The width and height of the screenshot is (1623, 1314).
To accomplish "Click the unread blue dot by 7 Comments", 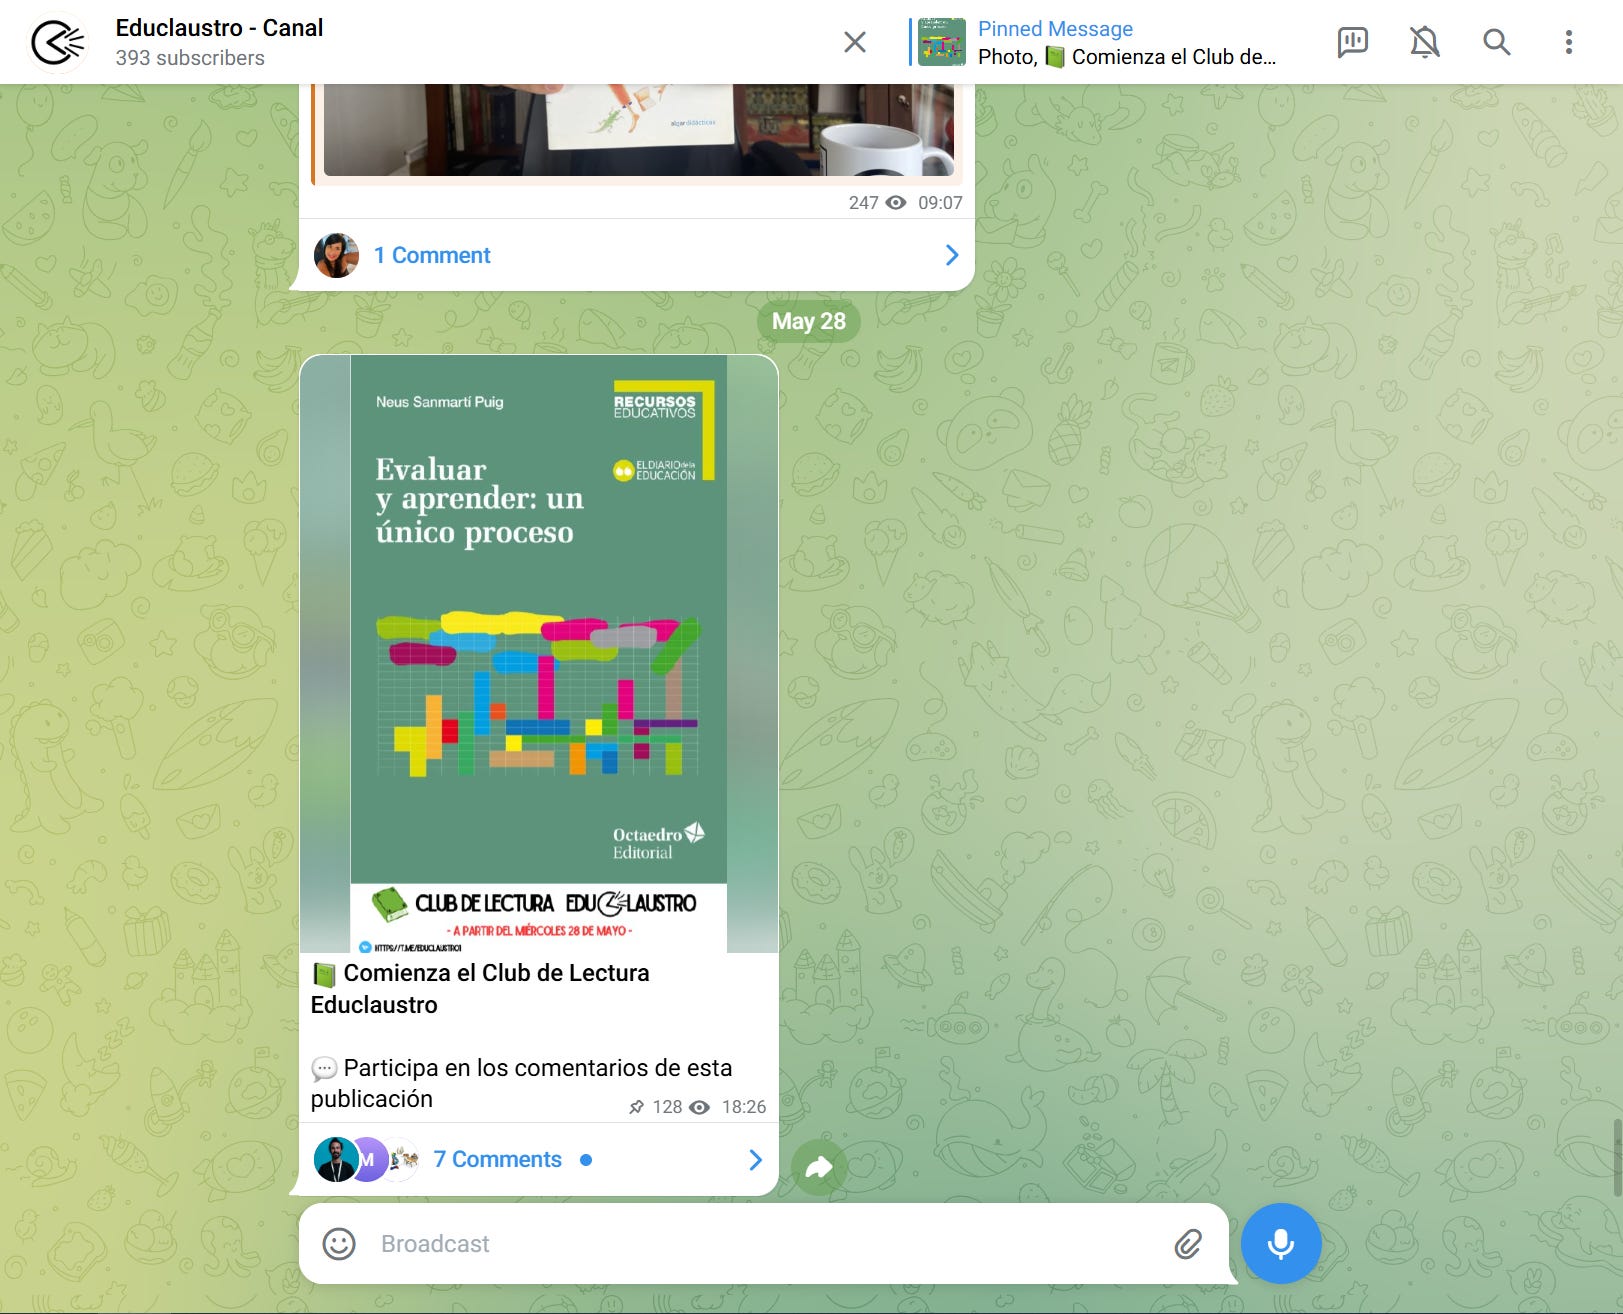I will point(586,1160).
